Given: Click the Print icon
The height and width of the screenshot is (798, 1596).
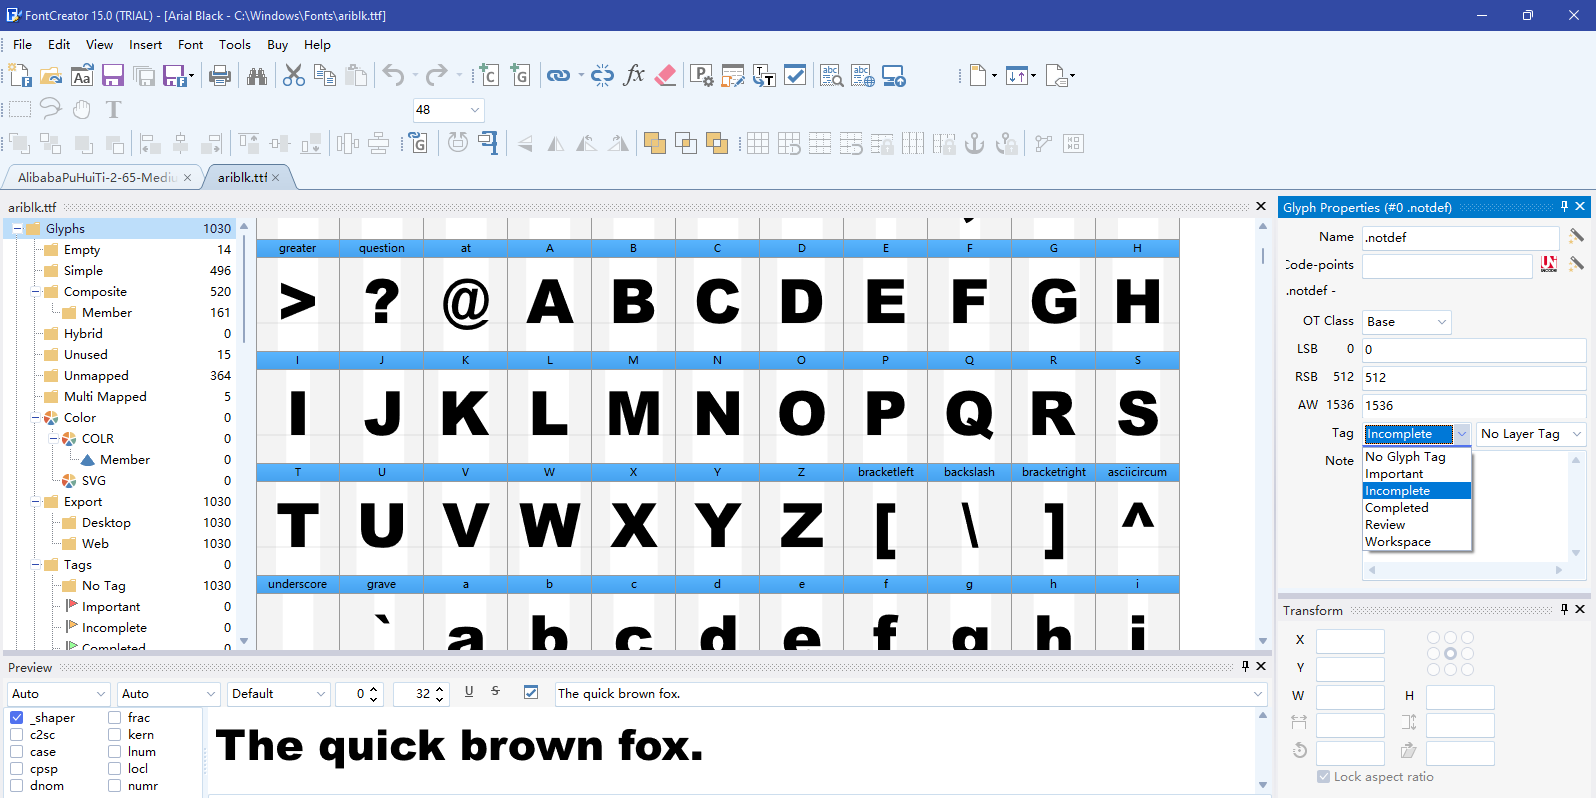Looking at the screenshot, I should [220, 75].
